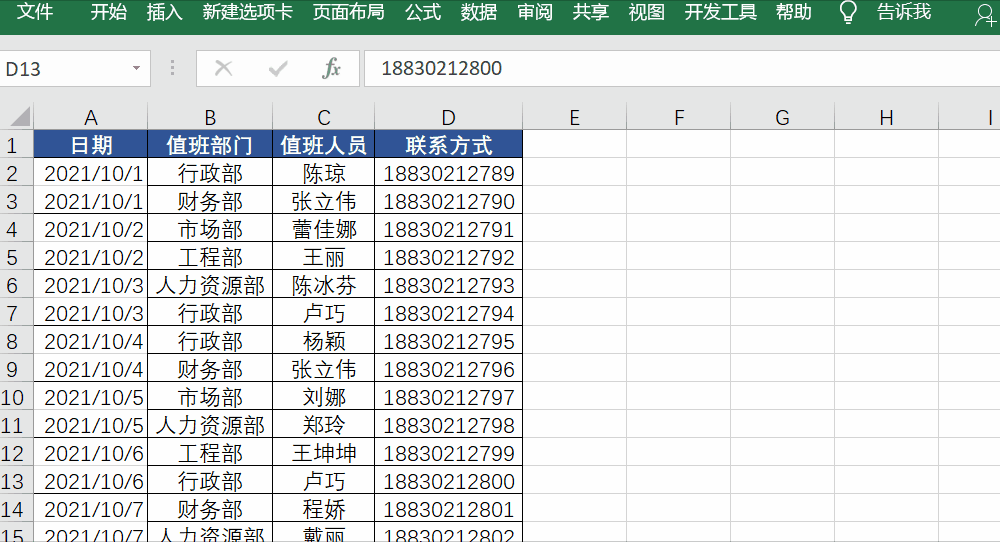Image resolution: width=1000 pixels, height=542 pixels.
Task: Open the 新建选项卡 tab
Action: (x=247, y=12)
